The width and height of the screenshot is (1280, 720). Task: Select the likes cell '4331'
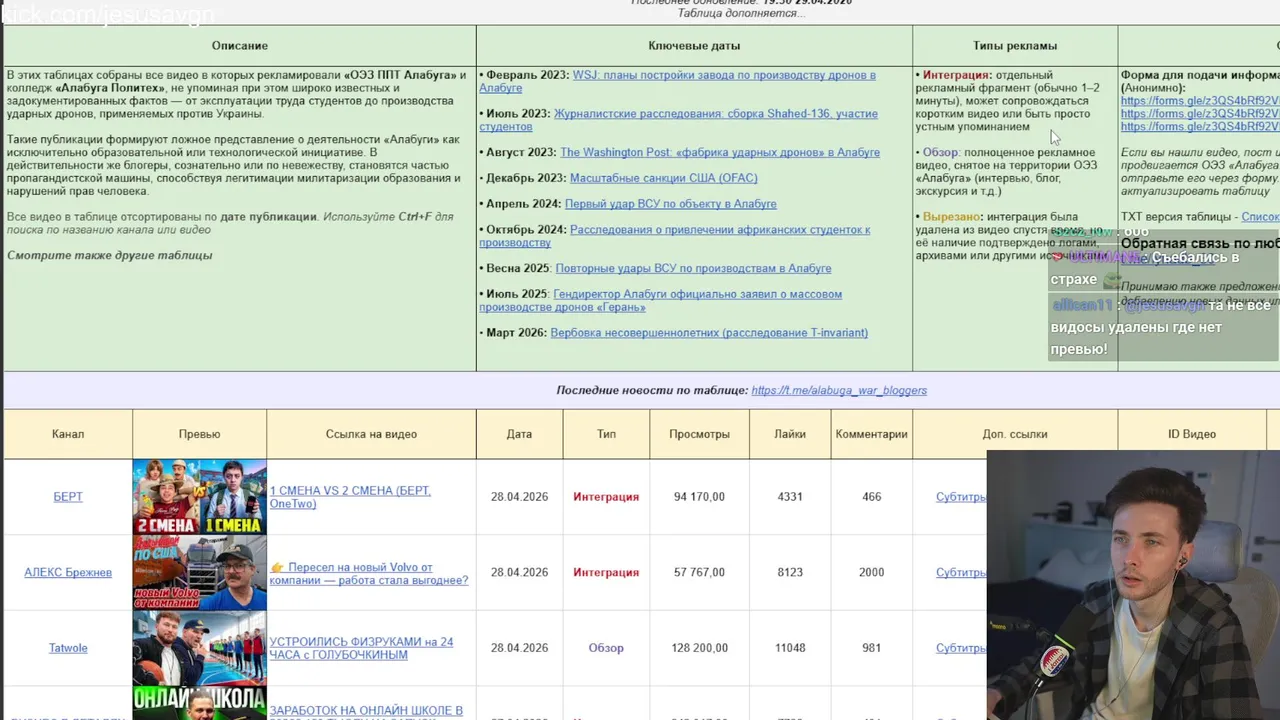790,497
